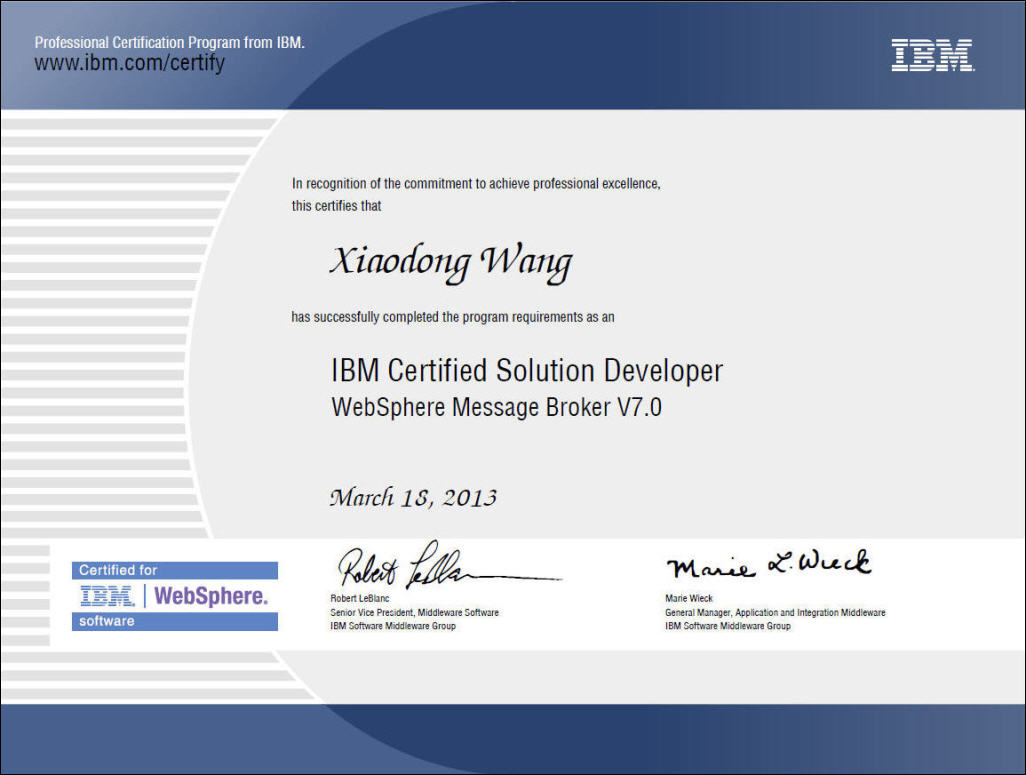Click the "software" badge footer

pyautogui.click(x=175, y=621)
